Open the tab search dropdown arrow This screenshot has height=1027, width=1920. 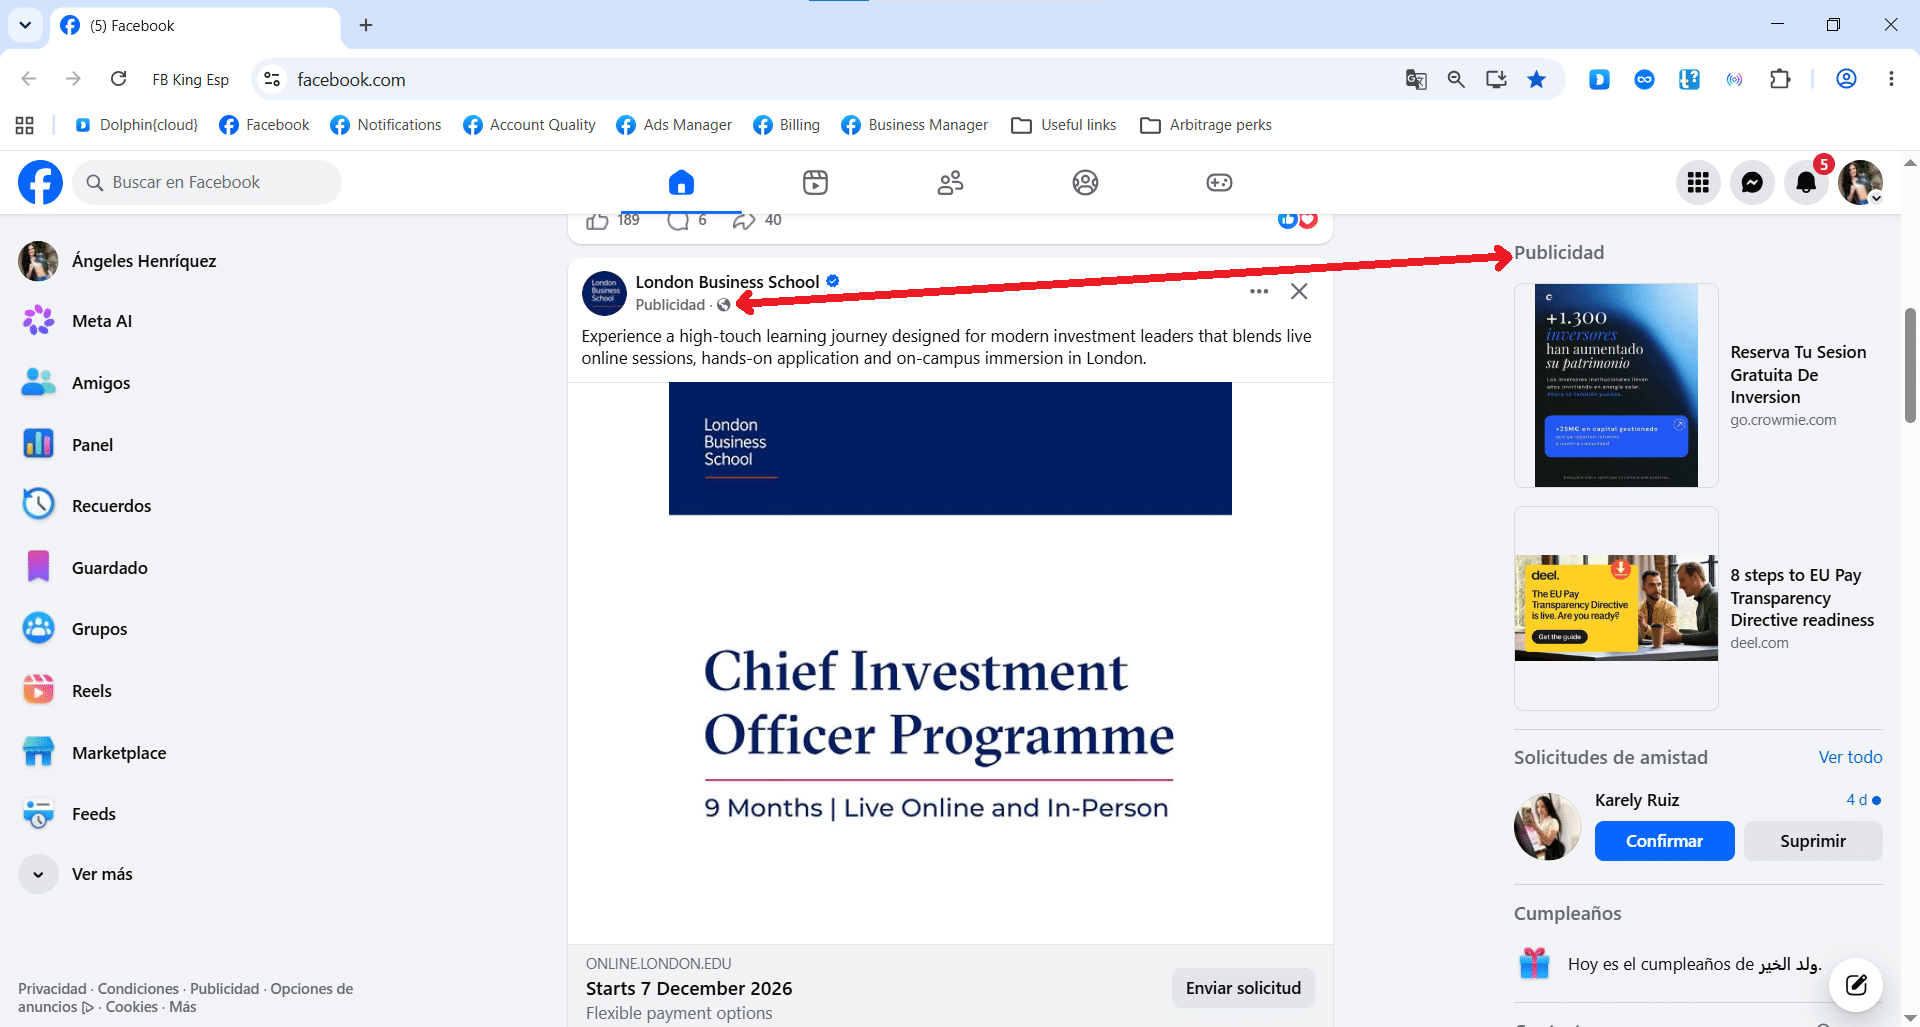(25, 25)
